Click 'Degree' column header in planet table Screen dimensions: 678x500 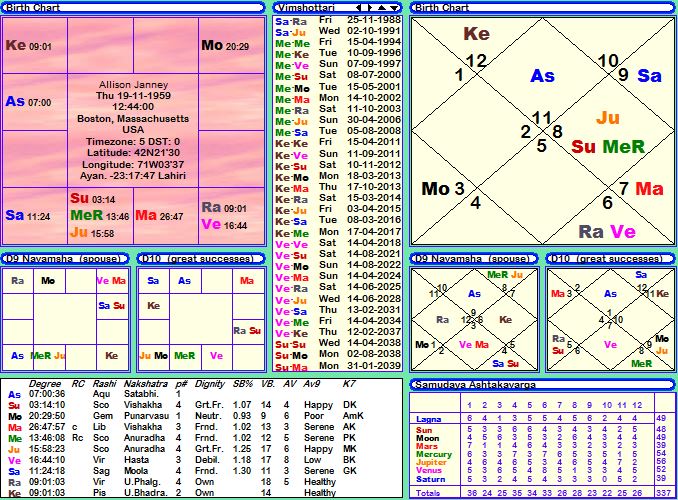coord(44,384)
